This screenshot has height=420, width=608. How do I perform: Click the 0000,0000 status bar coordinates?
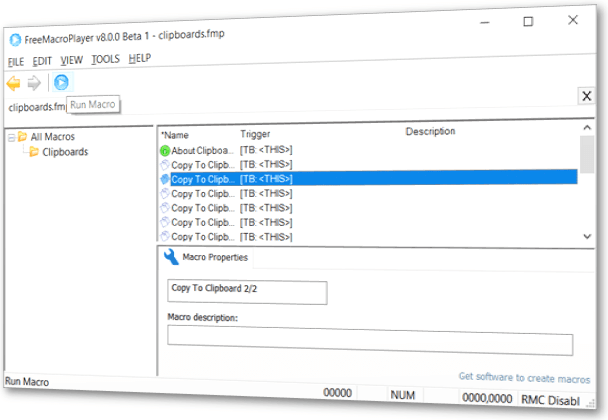pos(487,398)
